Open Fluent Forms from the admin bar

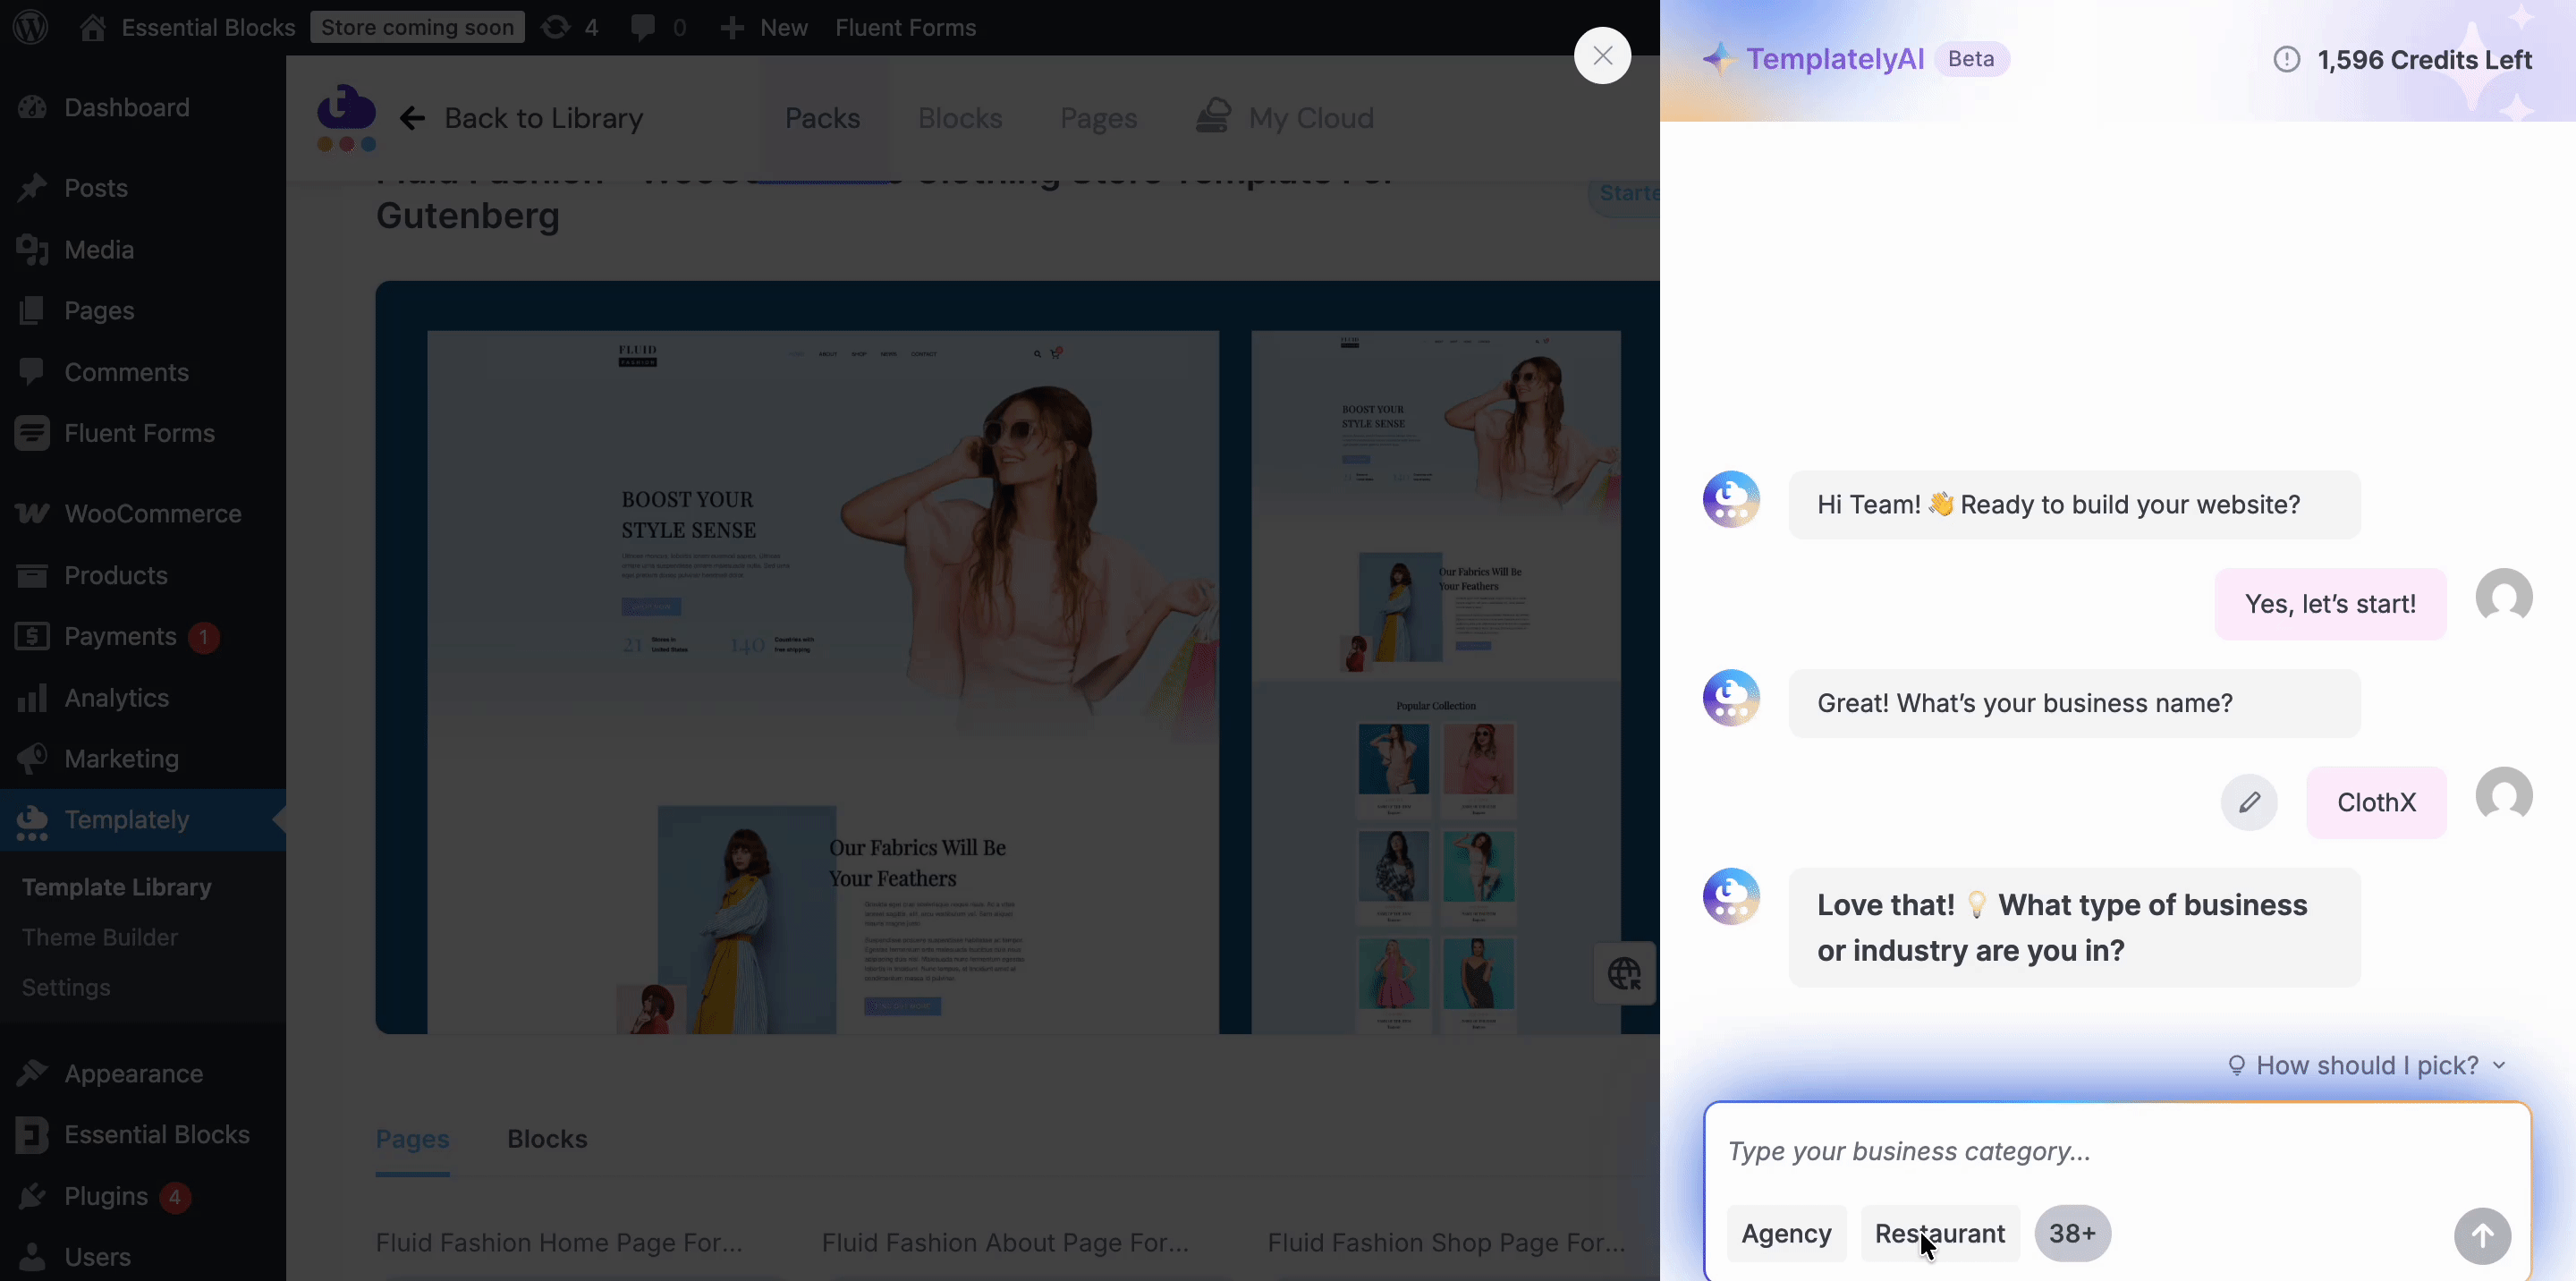point(905,27)
